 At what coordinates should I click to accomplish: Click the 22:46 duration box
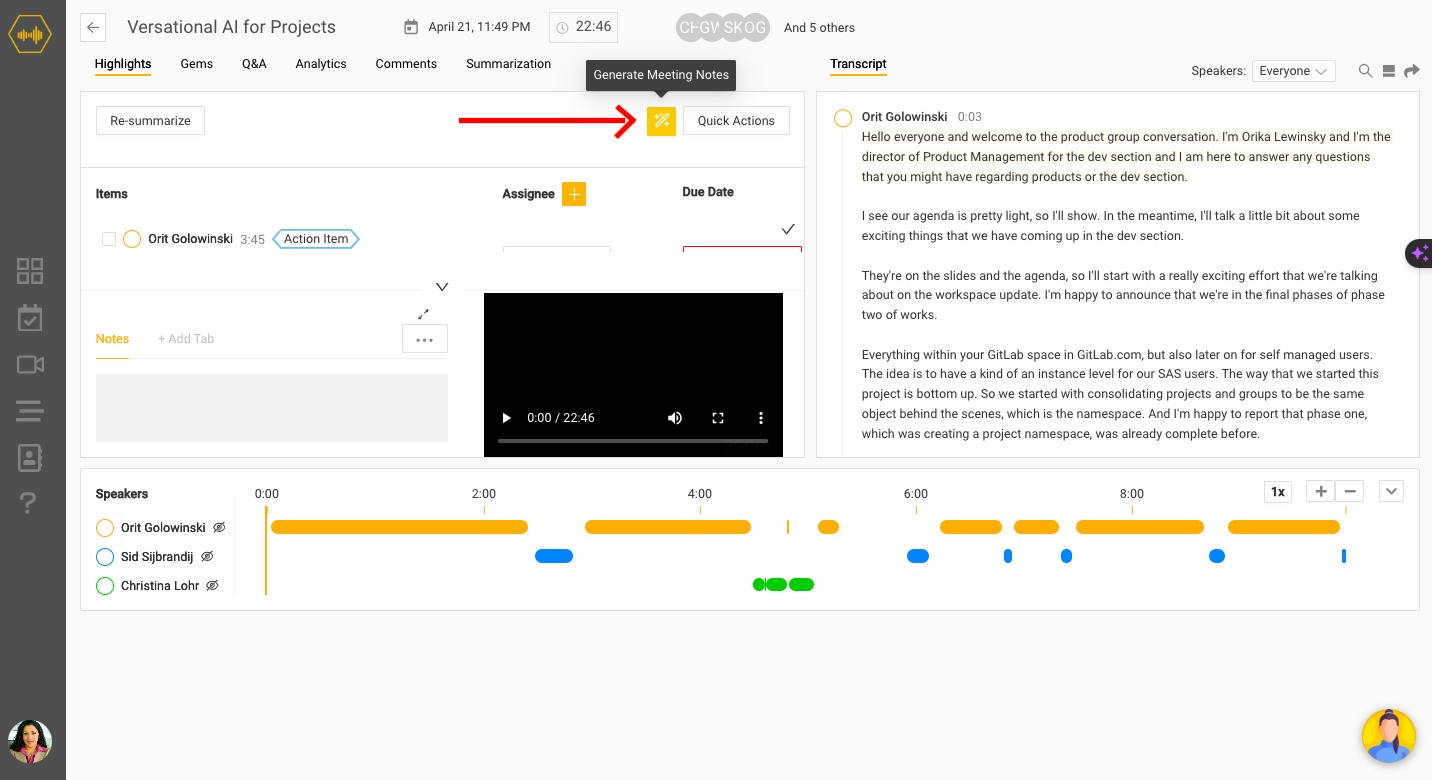pos(583,27)
